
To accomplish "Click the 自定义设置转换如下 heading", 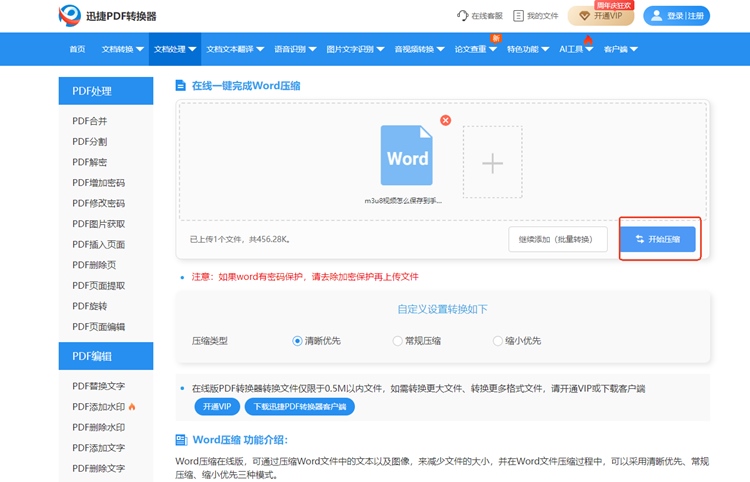I will [442, 309].
